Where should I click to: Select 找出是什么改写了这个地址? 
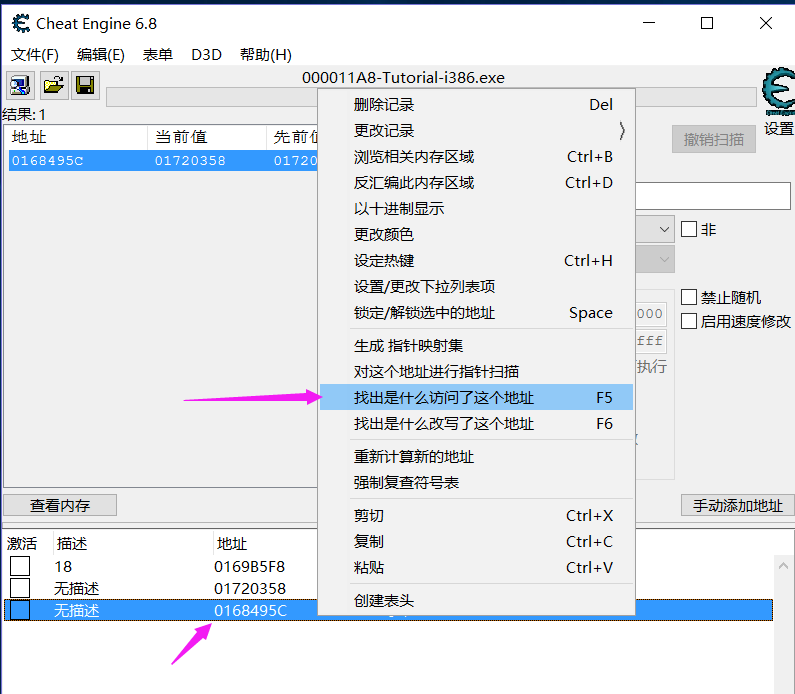point(477,423)
